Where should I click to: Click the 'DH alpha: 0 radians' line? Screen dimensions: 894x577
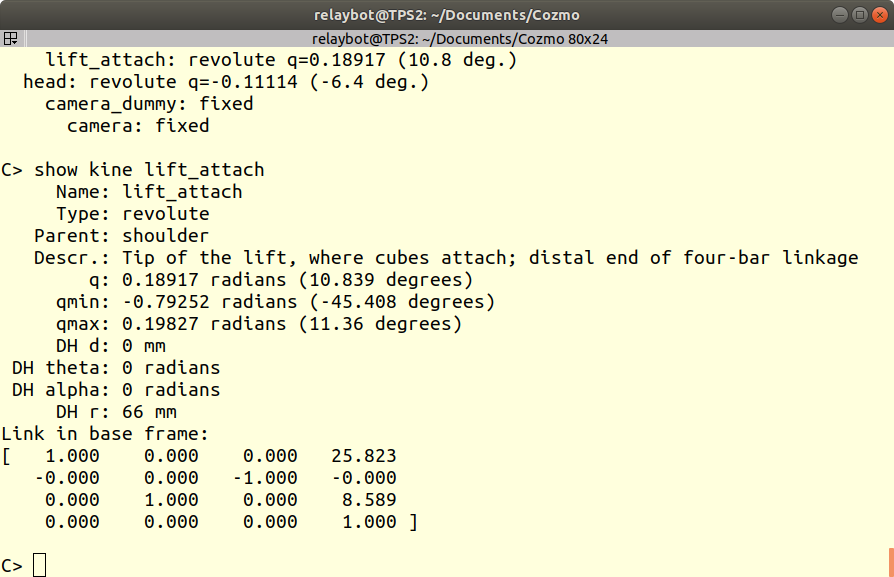(x=116, y=389)
